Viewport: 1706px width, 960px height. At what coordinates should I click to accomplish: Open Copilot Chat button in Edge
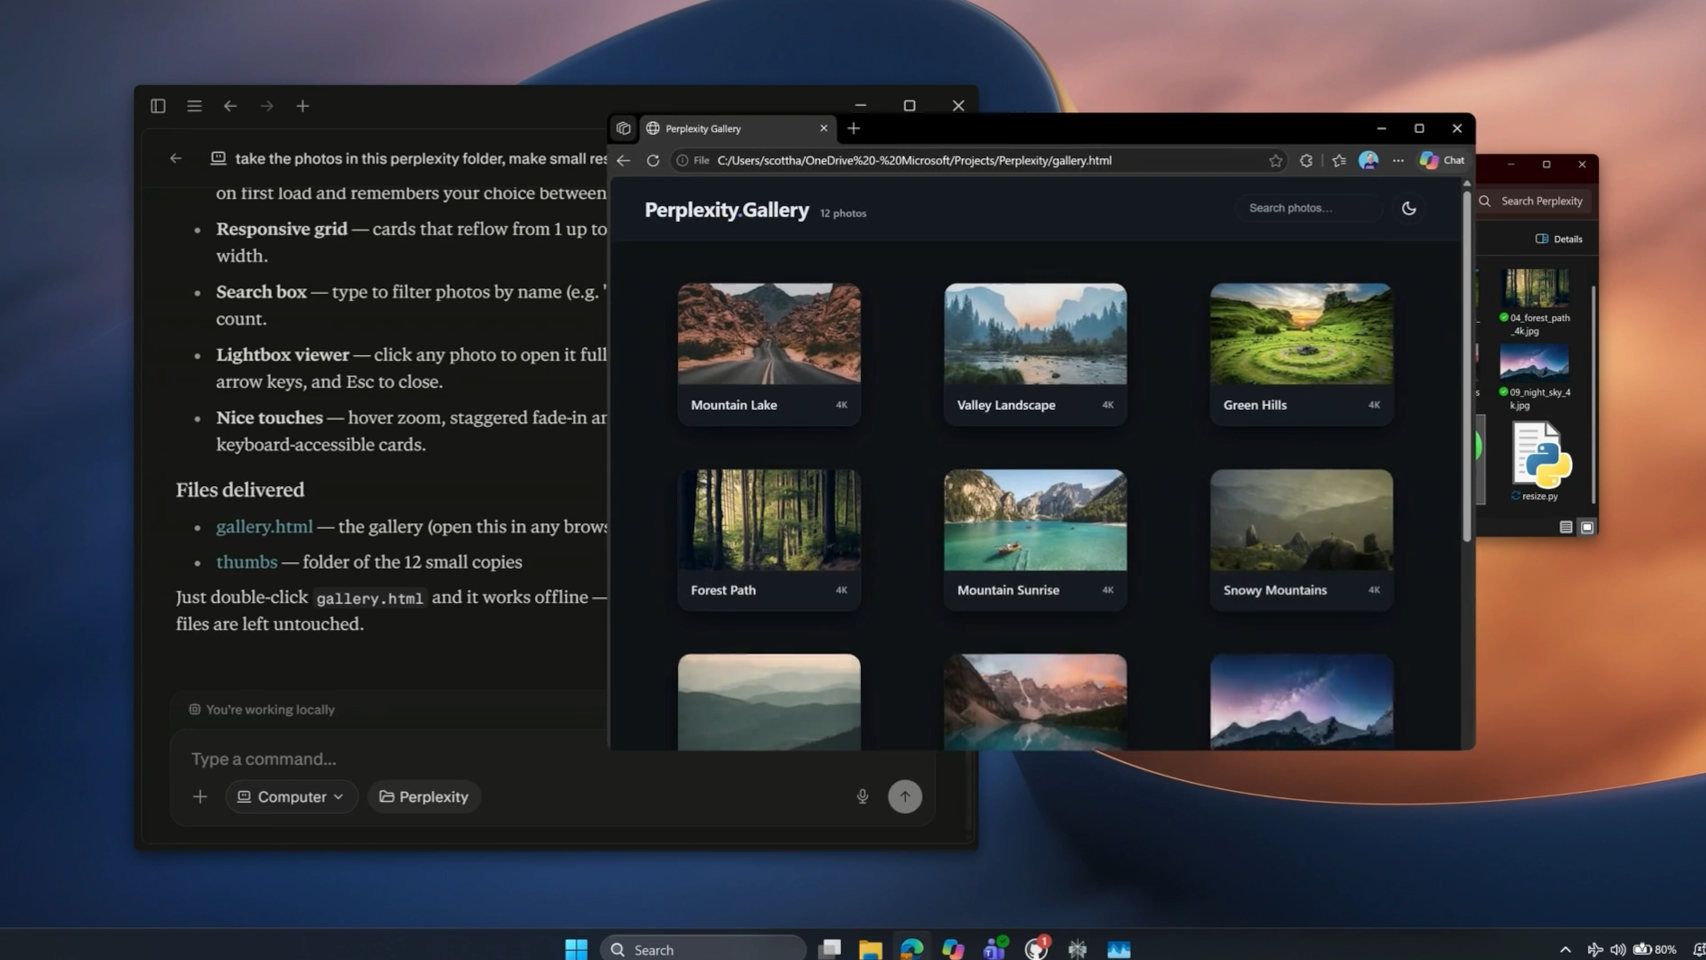click(x=1442, y=160)
